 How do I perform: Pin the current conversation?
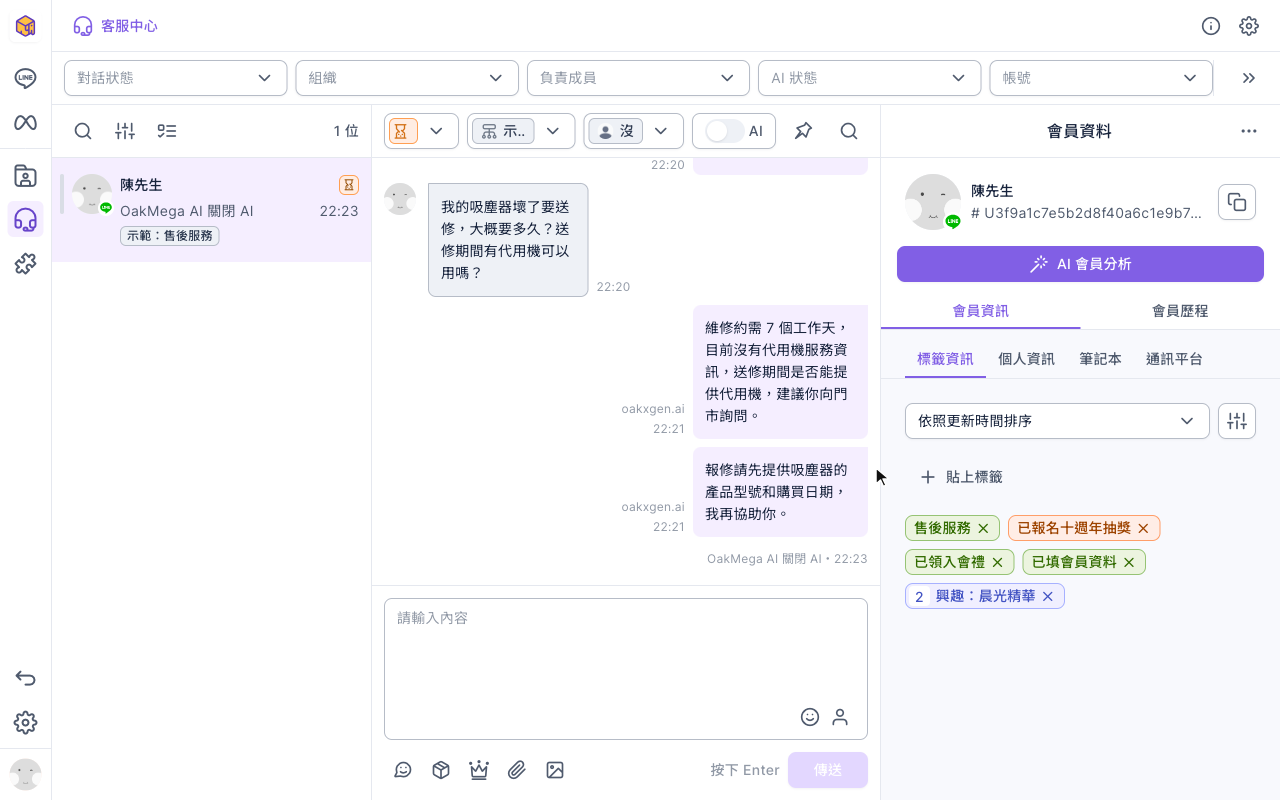tap(803, 131)
